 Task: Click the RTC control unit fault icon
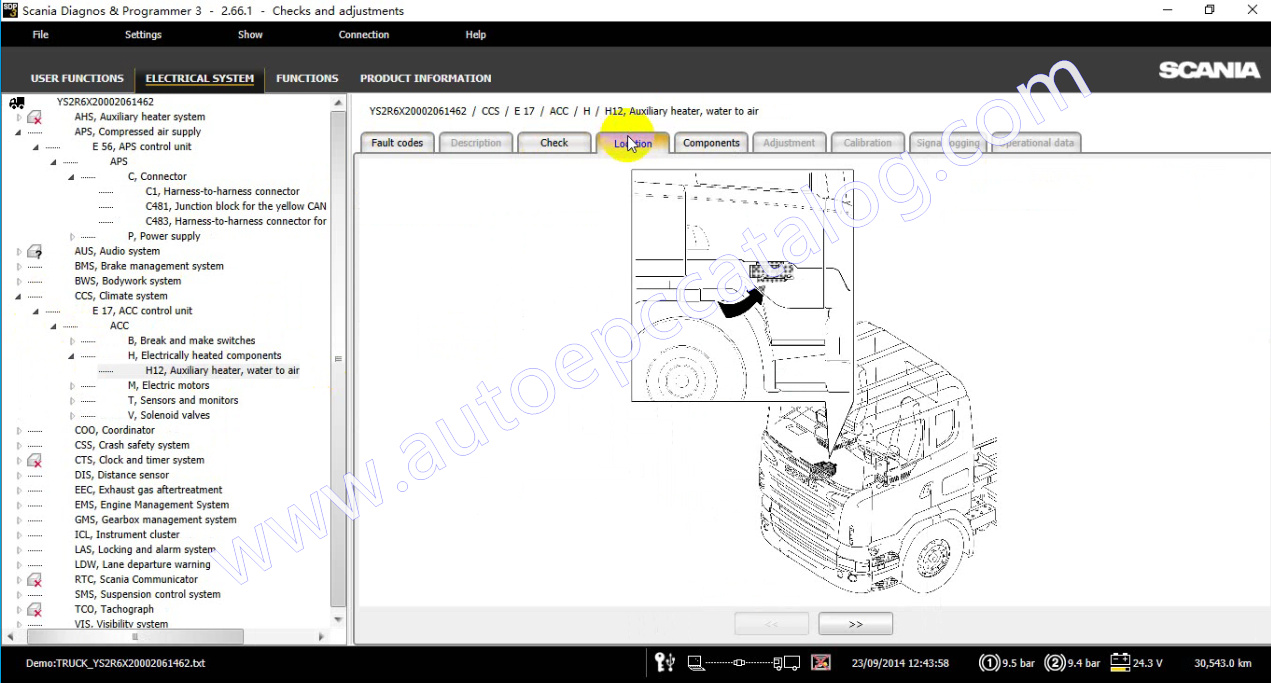34,580
